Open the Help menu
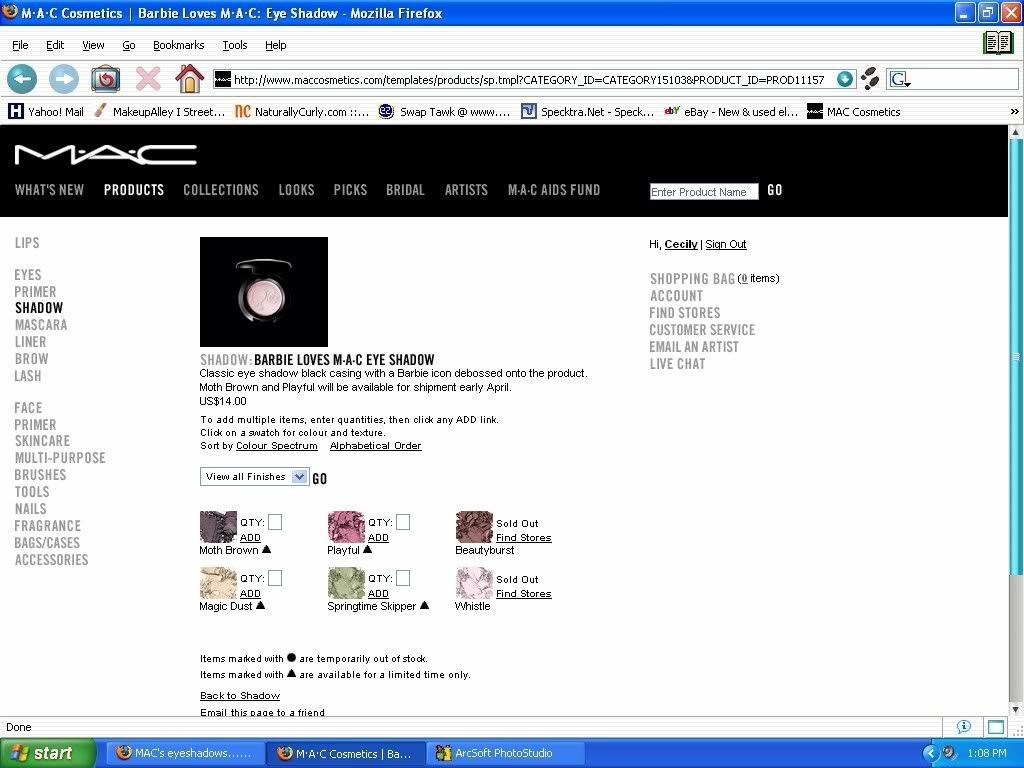 [275, 45]
